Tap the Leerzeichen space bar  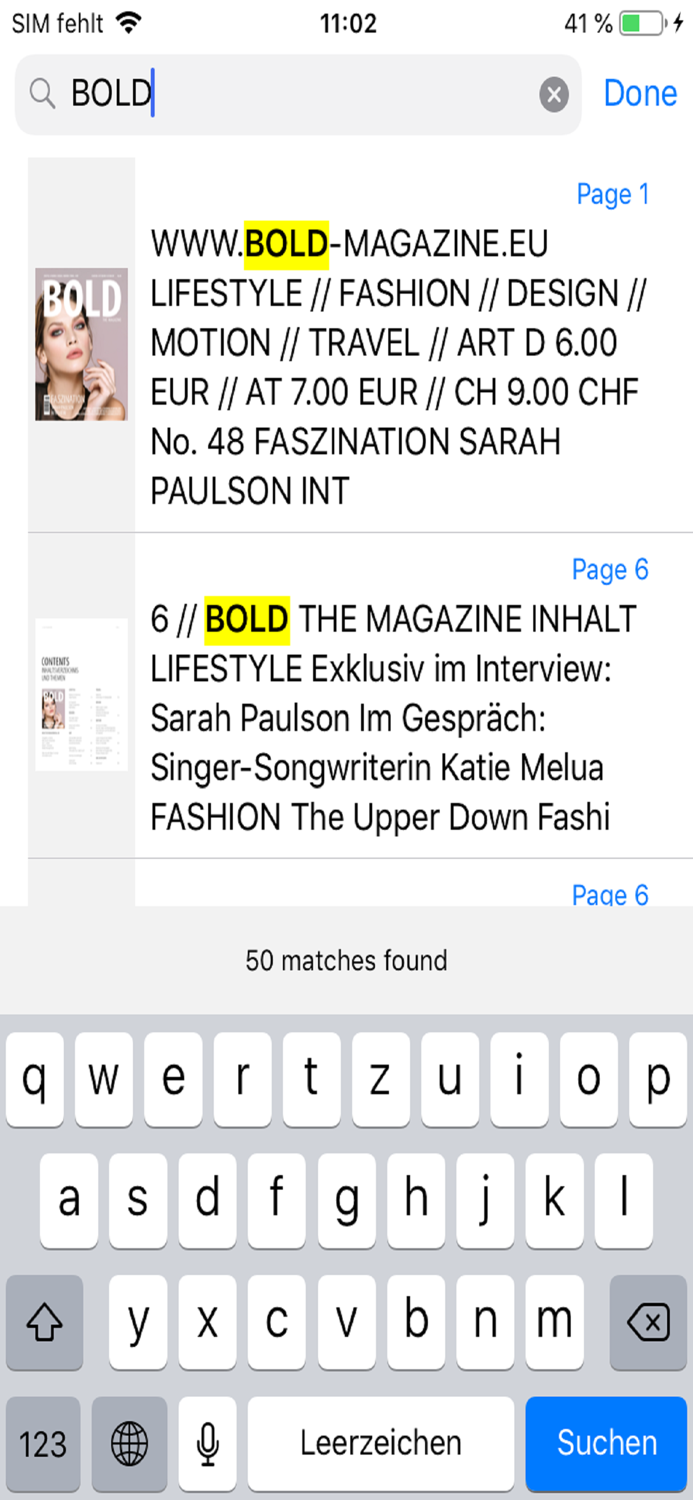[x=380, y=1443]
